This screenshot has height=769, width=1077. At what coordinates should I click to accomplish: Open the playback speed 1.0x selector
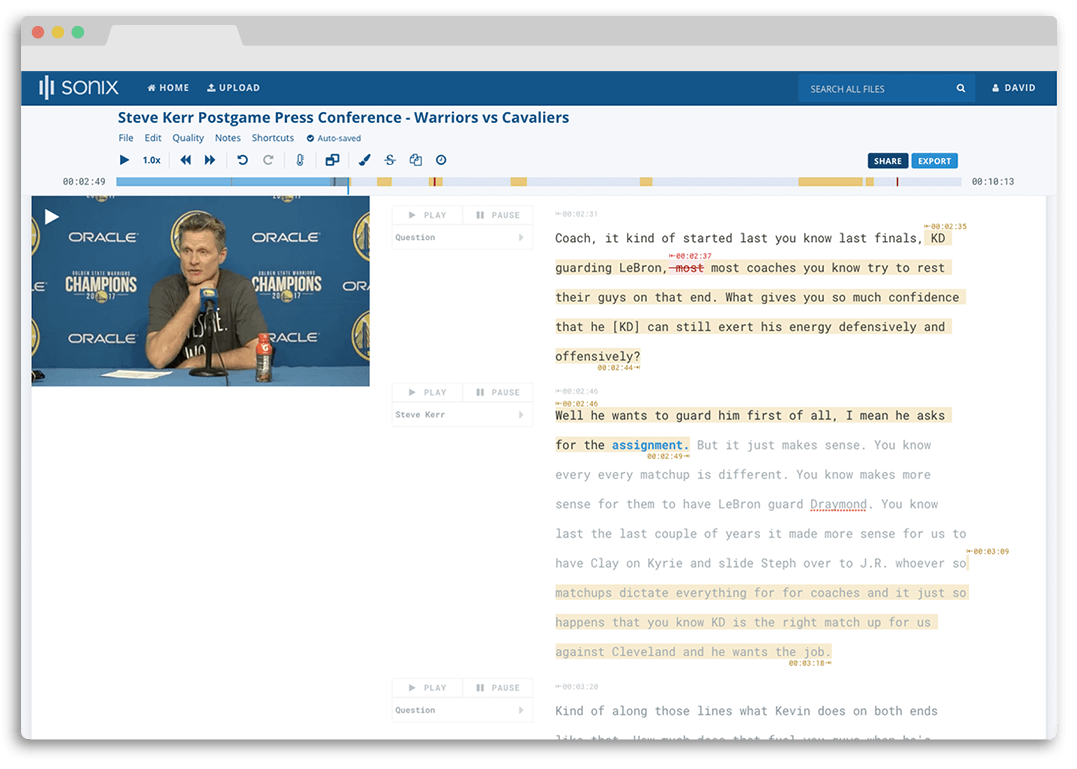(152, 160)
